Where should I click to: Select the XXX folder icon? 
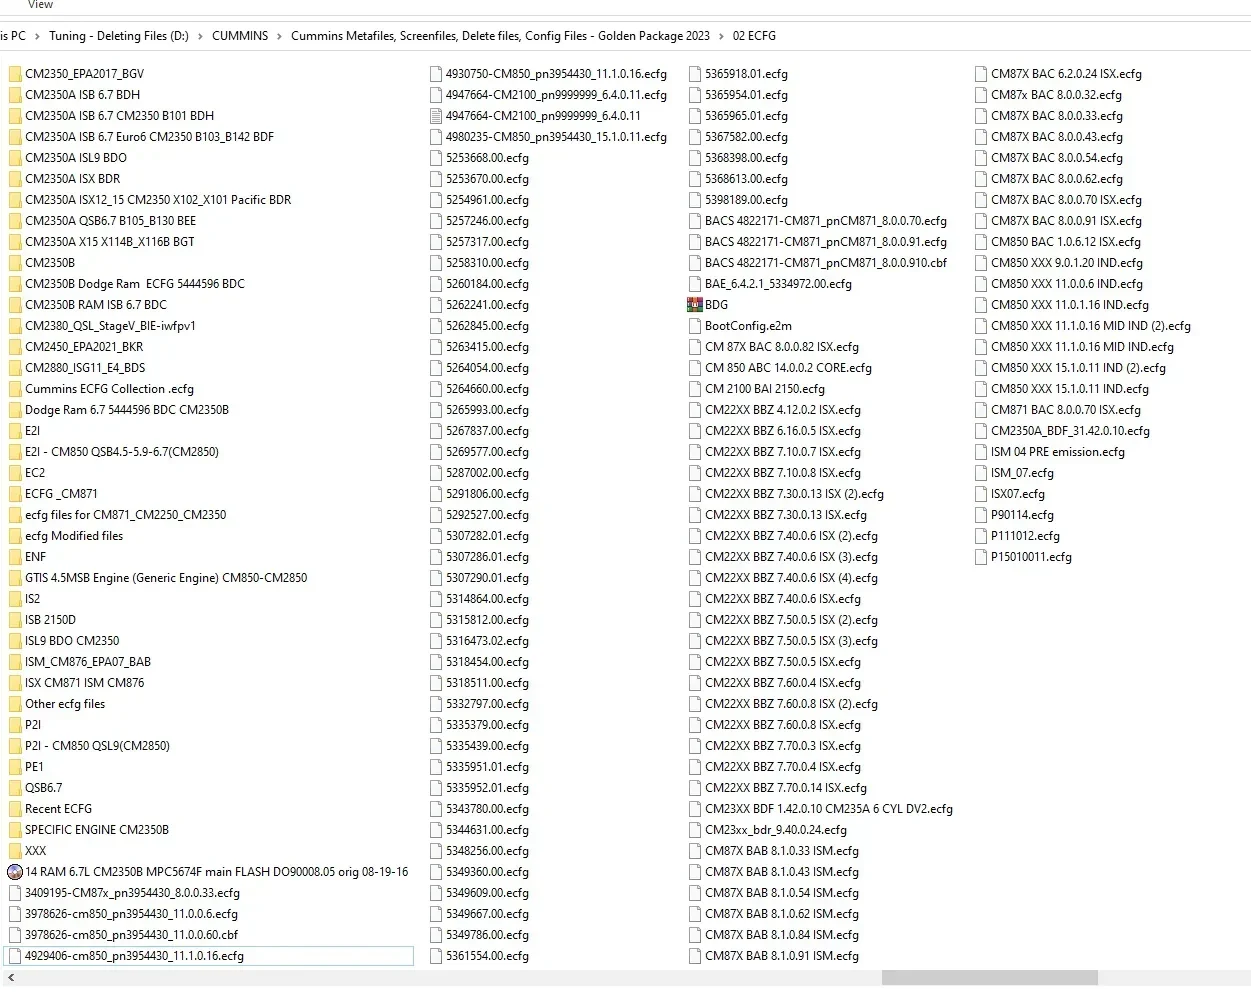pyautogui.click(x=14, y=850)
